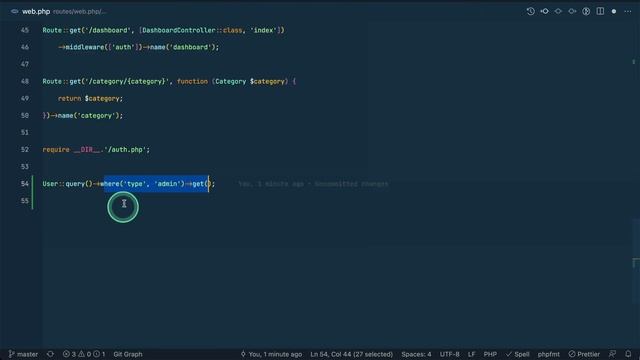
Task: Click 'require' keyword on line 52
Action: tap(56, 150)
